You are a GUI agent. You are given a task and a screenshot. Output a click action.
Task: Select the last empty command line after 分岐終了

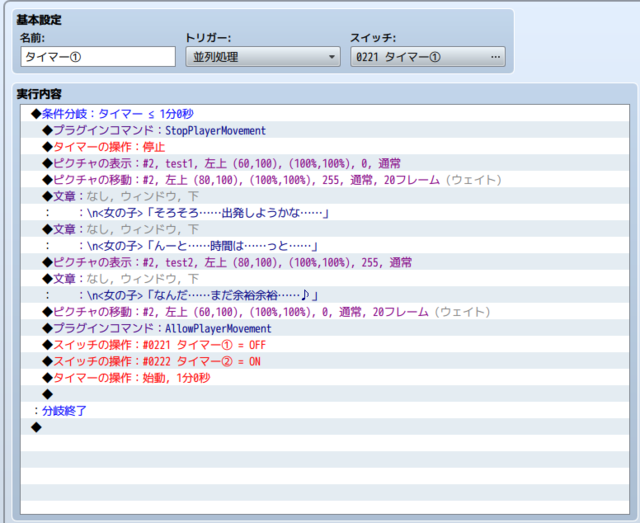pyautogui.click(x=325, y=427)
